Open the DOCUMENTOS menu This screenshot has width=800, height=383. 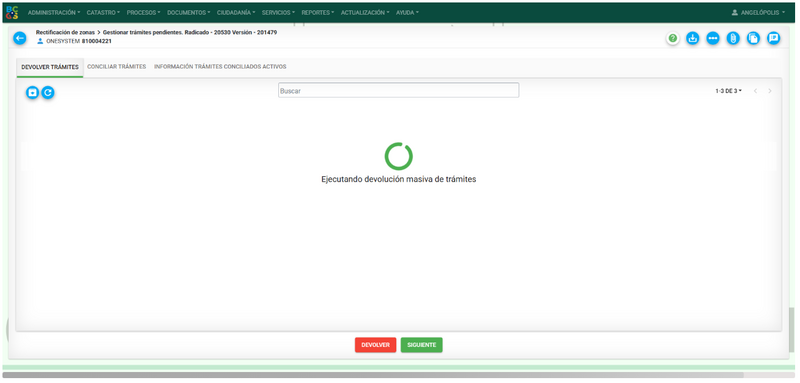click(x=189, y=13)
